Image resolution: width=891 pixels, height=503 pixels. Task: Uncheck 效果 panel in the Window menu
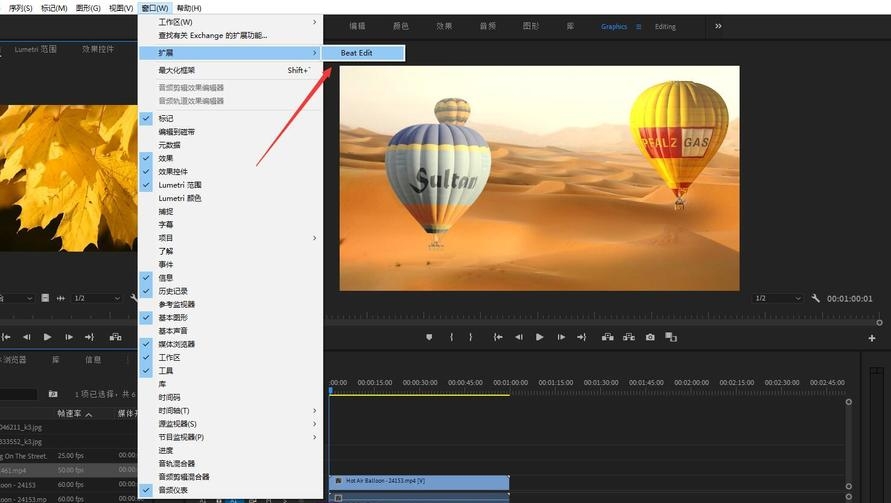click(146, 158)
